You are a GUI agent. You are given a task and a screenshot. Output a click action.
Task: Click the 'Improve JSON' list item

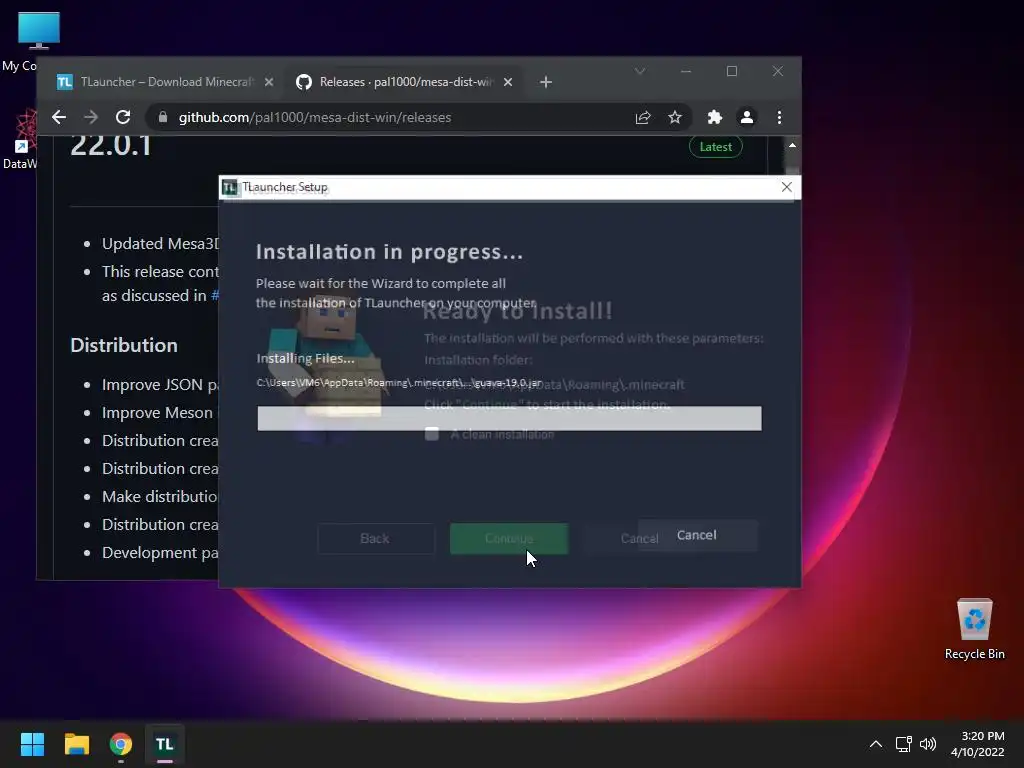(160, 385)
